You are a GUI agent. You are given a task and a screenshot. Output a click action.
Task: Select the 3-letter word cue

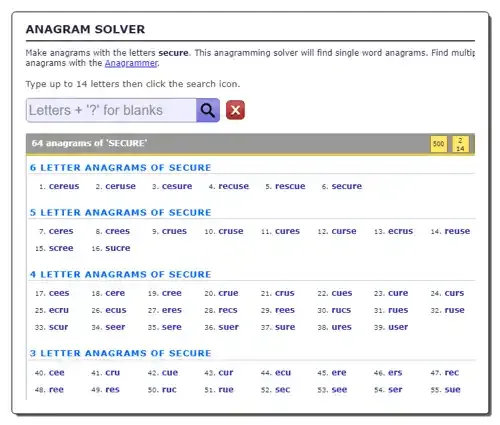(170, 372)
